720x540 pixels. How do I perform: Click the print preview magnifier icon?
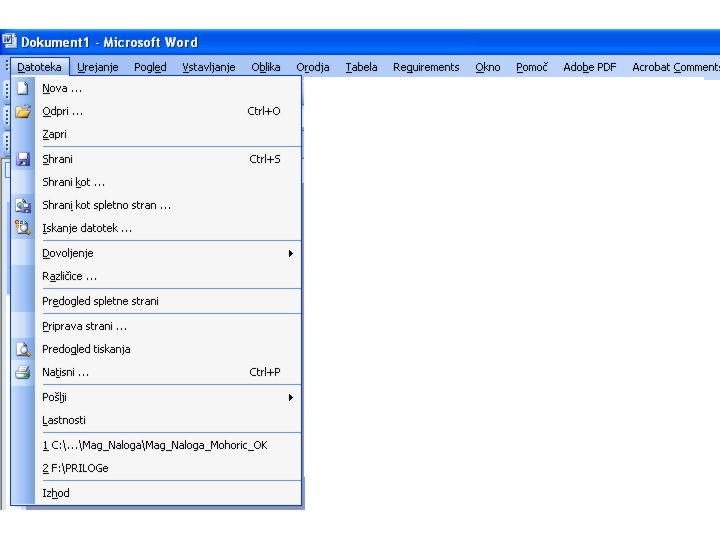pyautogui.click(x=23, y=349)
